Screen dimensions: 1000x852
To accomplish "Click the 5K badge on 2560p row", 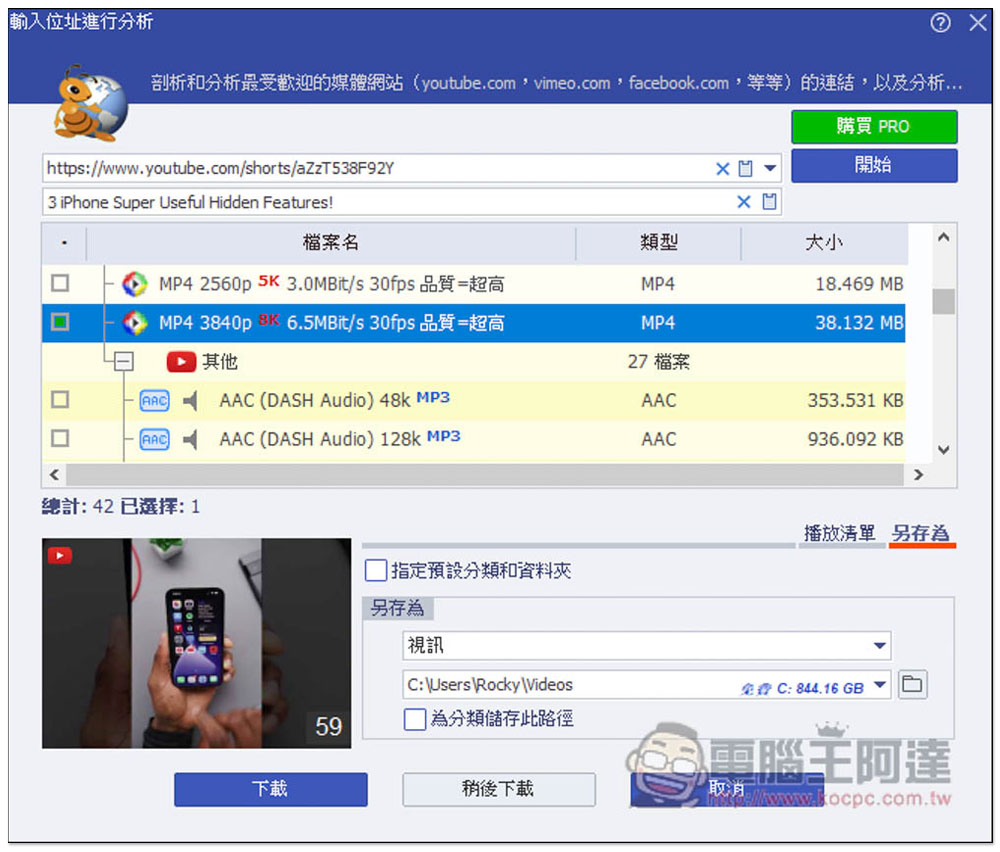I will coord(268,281).
